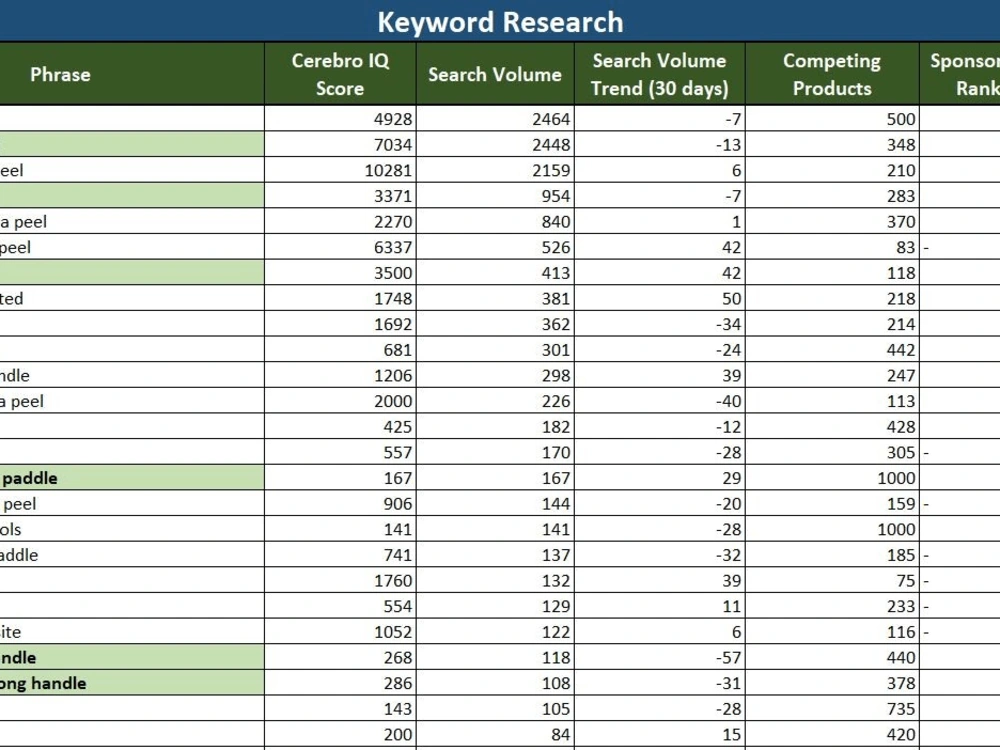
Task: Click Cerebro IQ Score cell 1748
Action: (340, 298)
